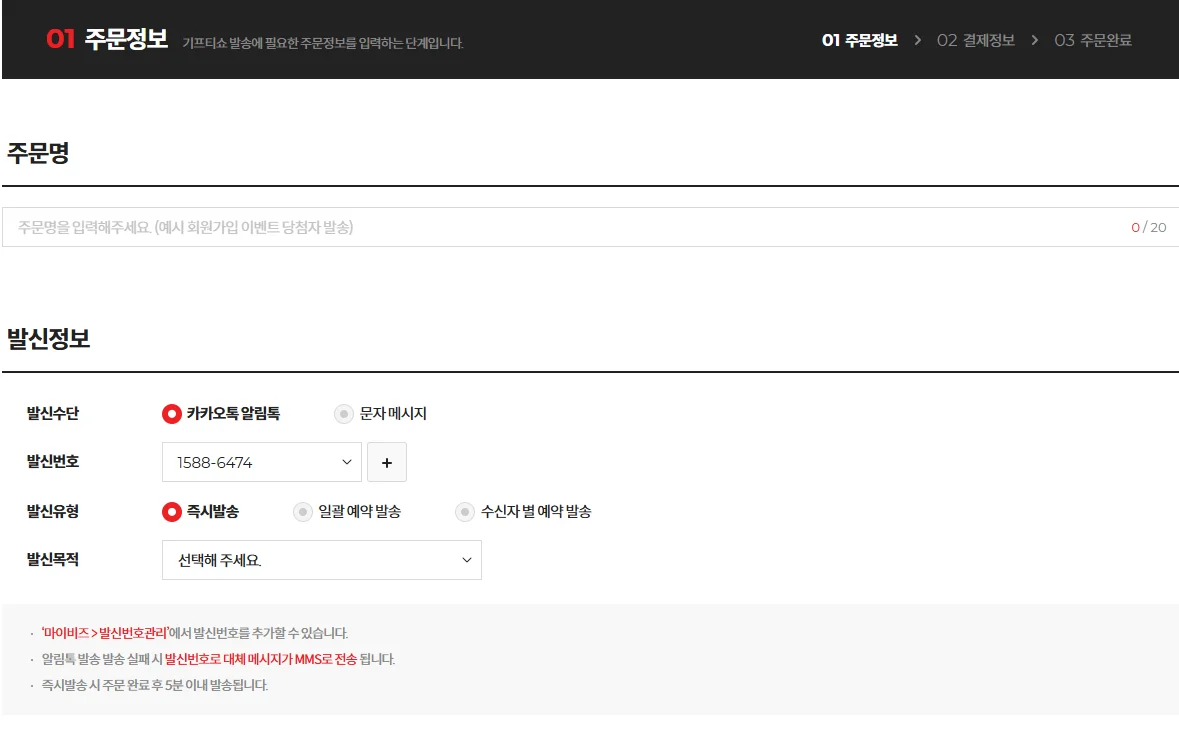Switch sending method to 문자 메시지
Image resolution: width=1179 pixels, height=730 pixels.
tap(344, 413)
